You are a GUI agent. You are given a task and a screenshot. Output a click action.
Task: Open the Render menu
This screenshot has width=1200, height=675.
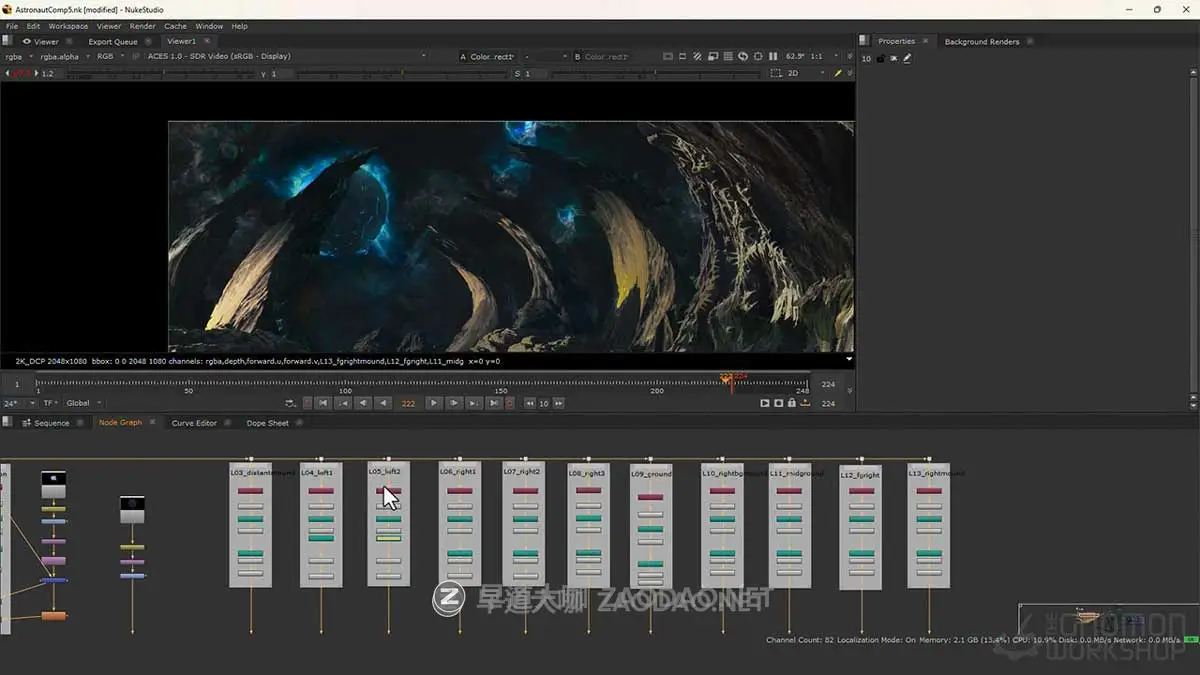[x=142, y=26]
